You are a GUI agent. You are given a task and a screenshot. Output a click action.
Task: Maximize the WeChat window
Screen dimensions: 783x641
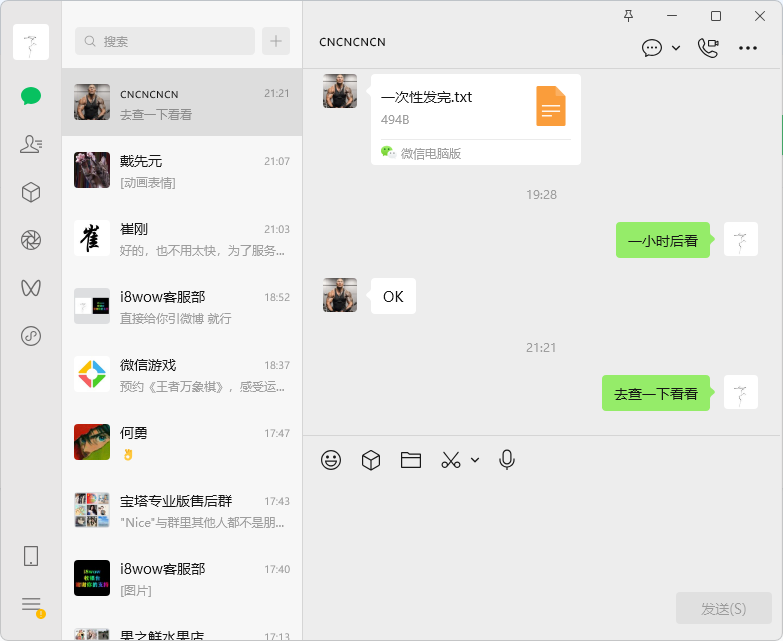716,16
